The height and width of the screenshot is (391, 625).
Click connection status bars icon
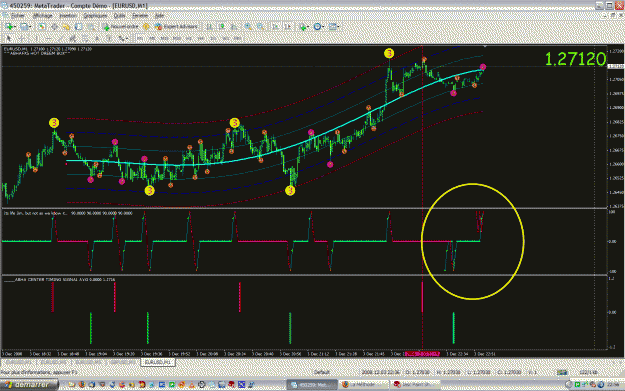coord(562,373)
